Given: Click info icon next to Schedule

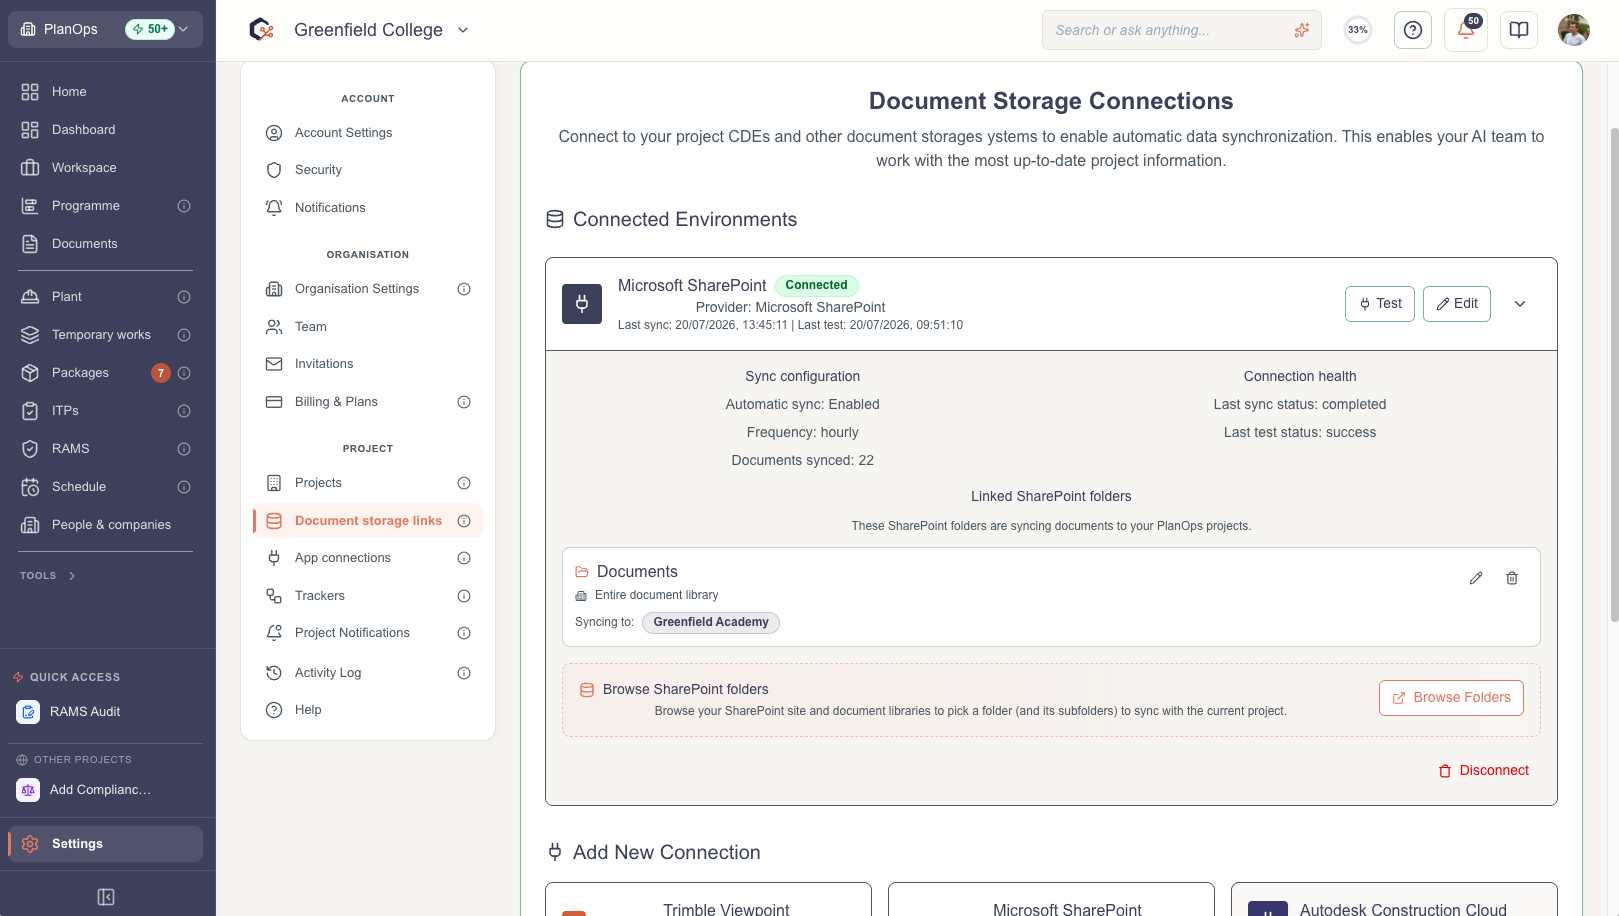Looking at the screenshot, I should tap(184, 487).
